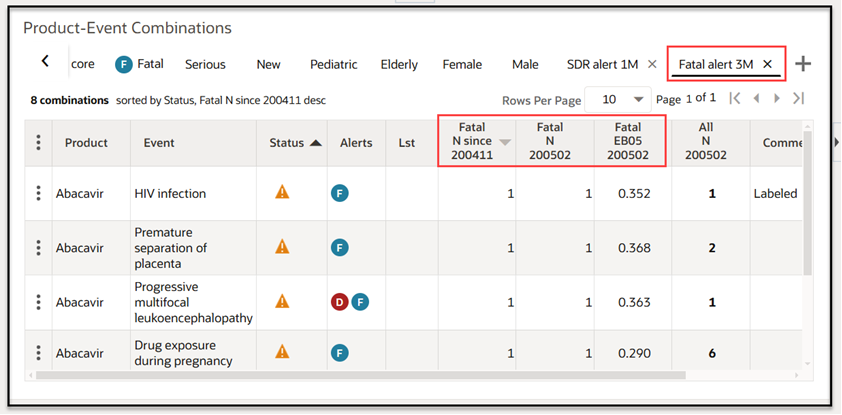842x415 pixels.
Task: Click the vertical scrollbar of the table
Action: [x=808, y=202]
